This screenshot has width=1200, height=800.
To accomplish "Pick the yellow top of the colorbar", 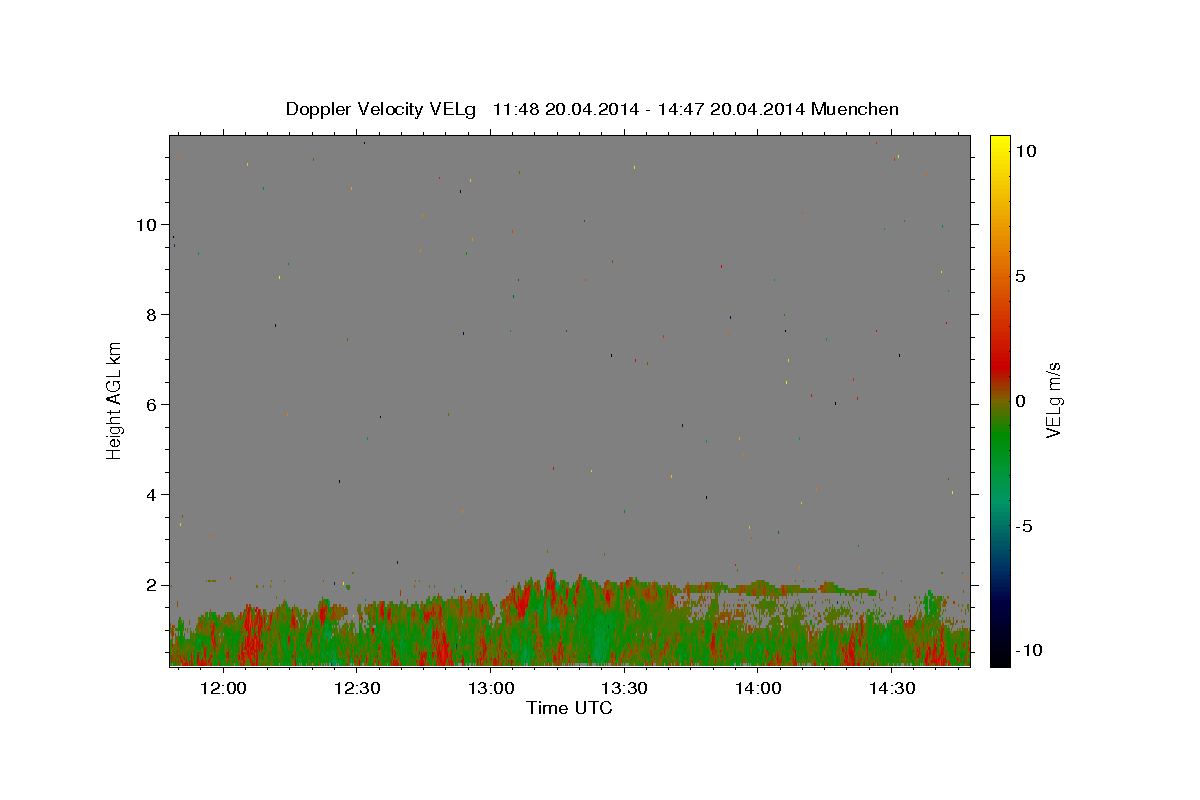I will (1000, 143).
